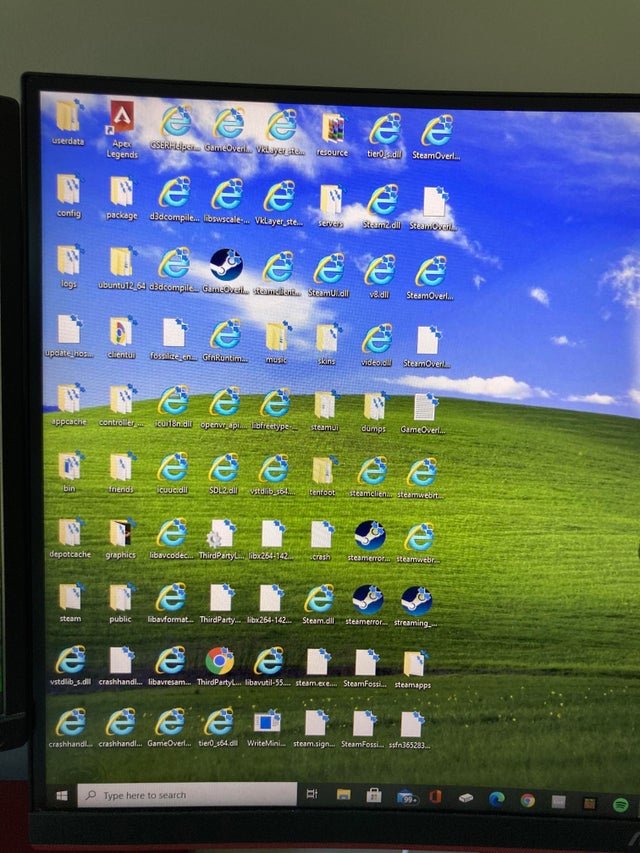Image resolution: width=640 pixels, height=853 pixels.
Task: Select the update_hos file icon
Action: (69, 330)
